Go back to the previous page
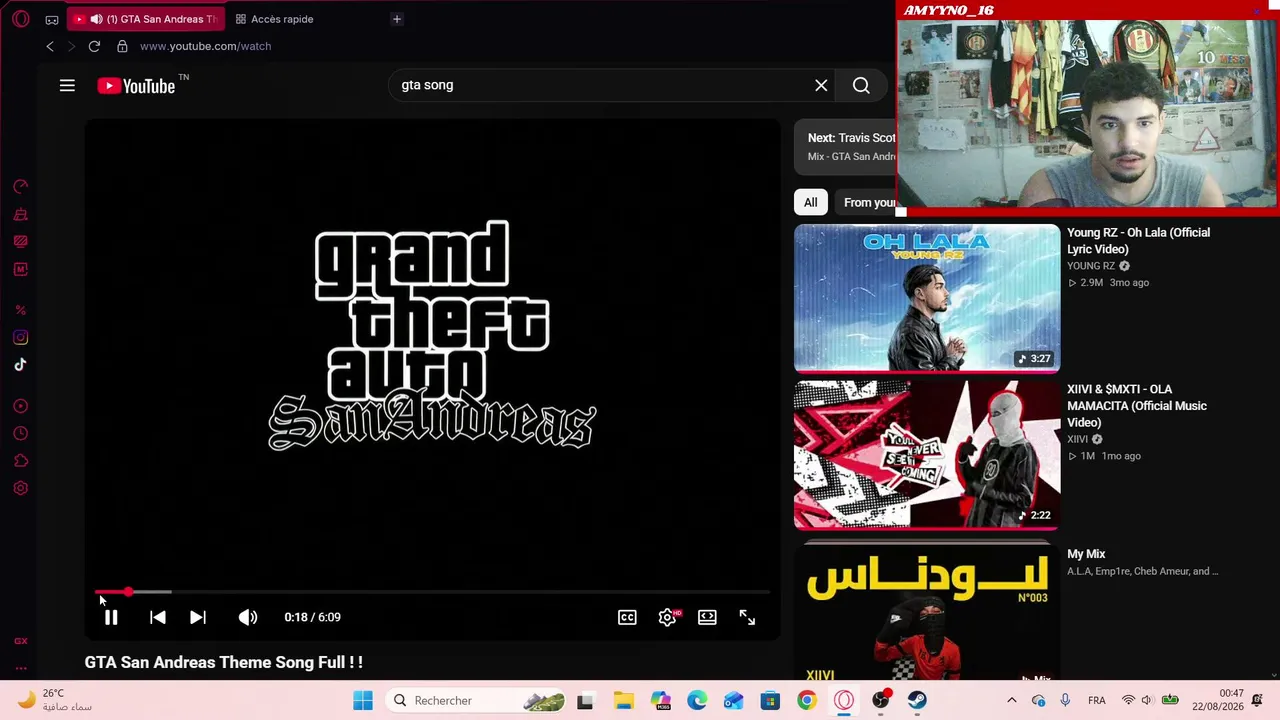The width and height of the screenshot is (1280, 720). [50, 46]
